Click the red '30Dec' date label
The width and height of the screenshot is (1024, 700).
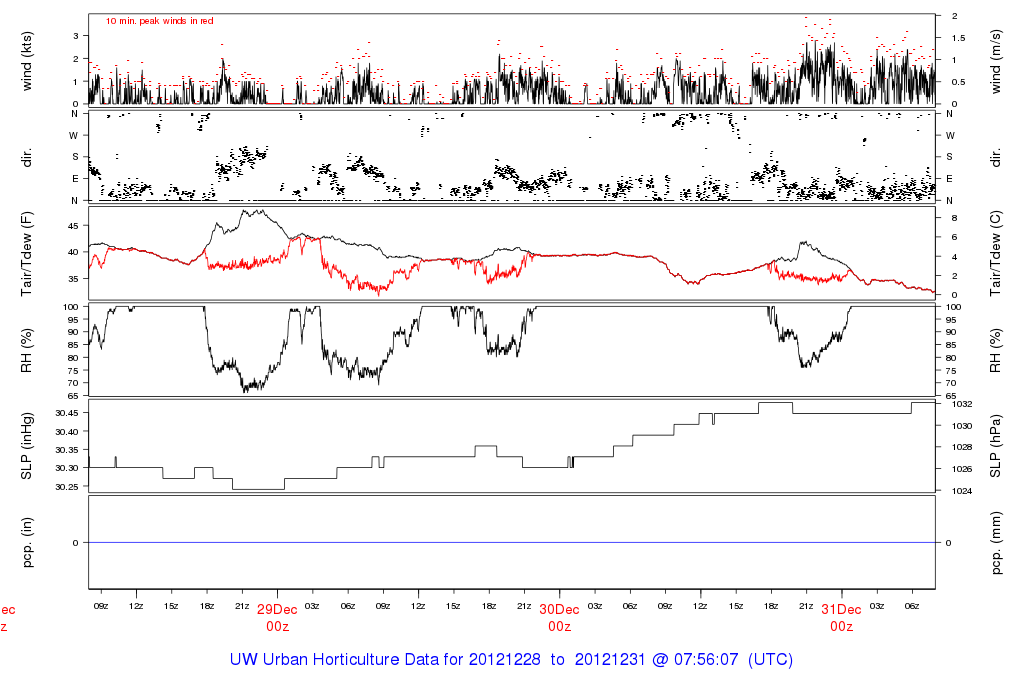pyautogui.click(x=559, y=609)
